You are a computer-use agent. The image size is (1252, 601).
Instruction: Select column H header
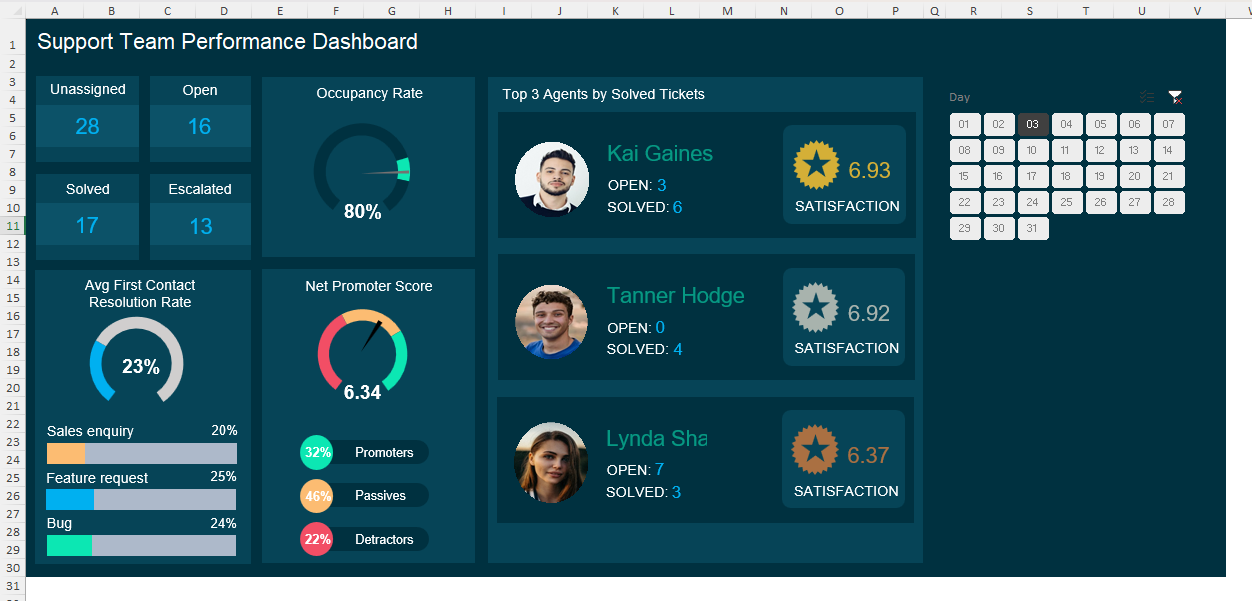pos(447,10)
